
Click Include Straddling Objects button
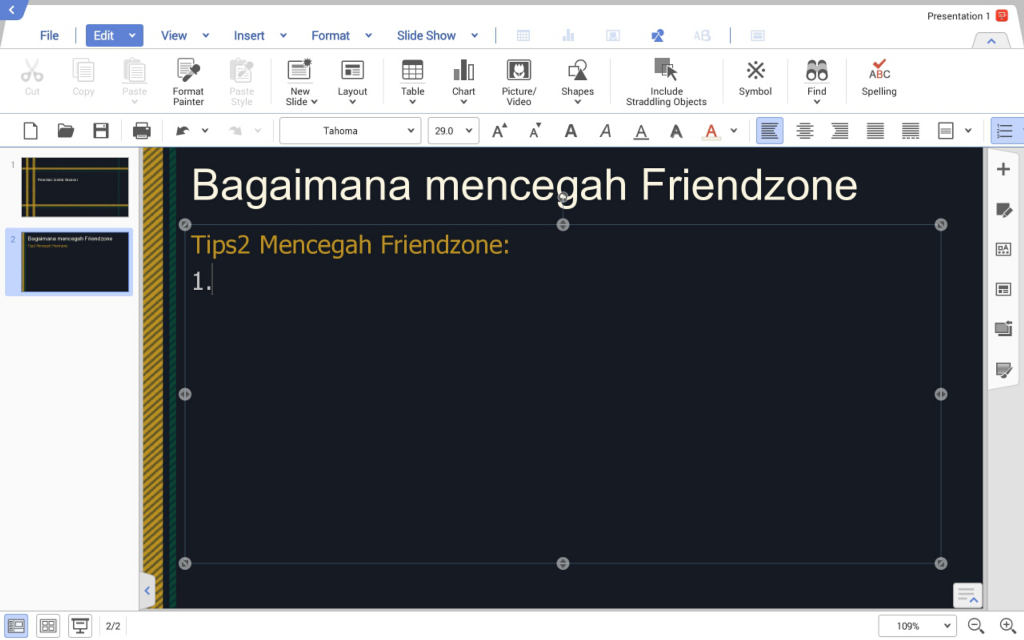666,80
